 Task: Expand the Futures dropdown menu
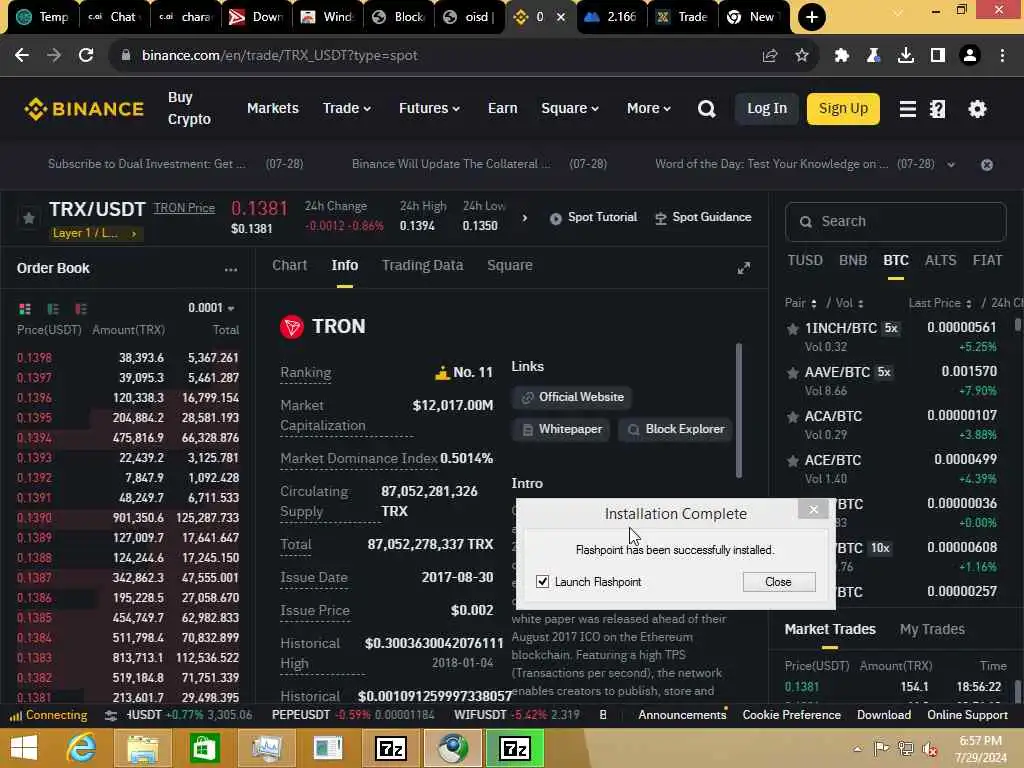[429, 108]
